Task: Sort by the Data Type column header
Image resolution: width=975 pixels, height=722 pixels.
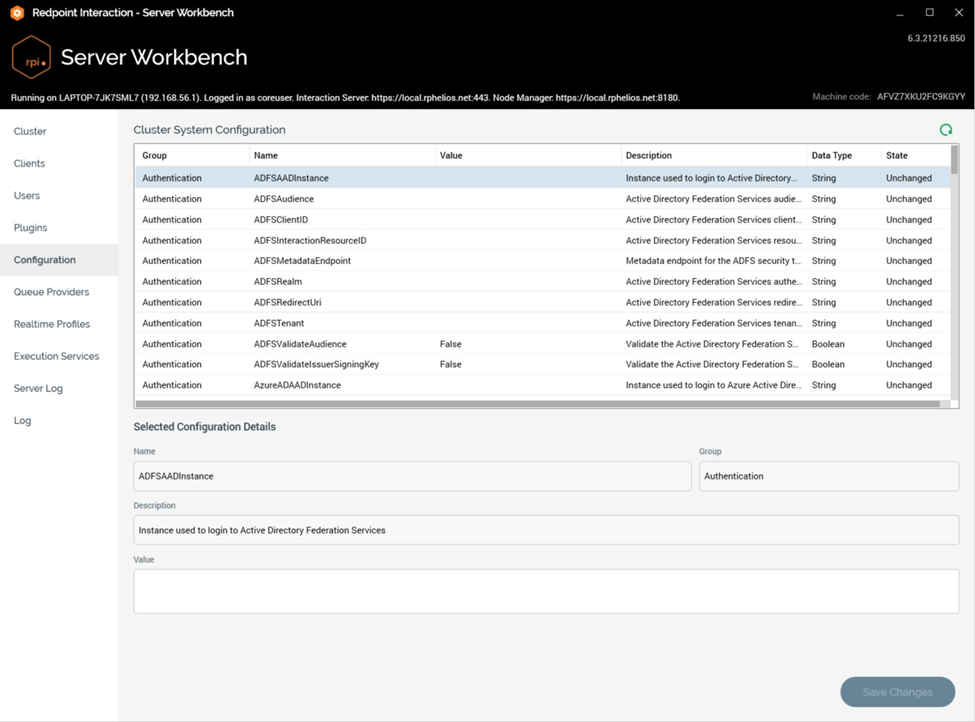Action: point(831,156)
